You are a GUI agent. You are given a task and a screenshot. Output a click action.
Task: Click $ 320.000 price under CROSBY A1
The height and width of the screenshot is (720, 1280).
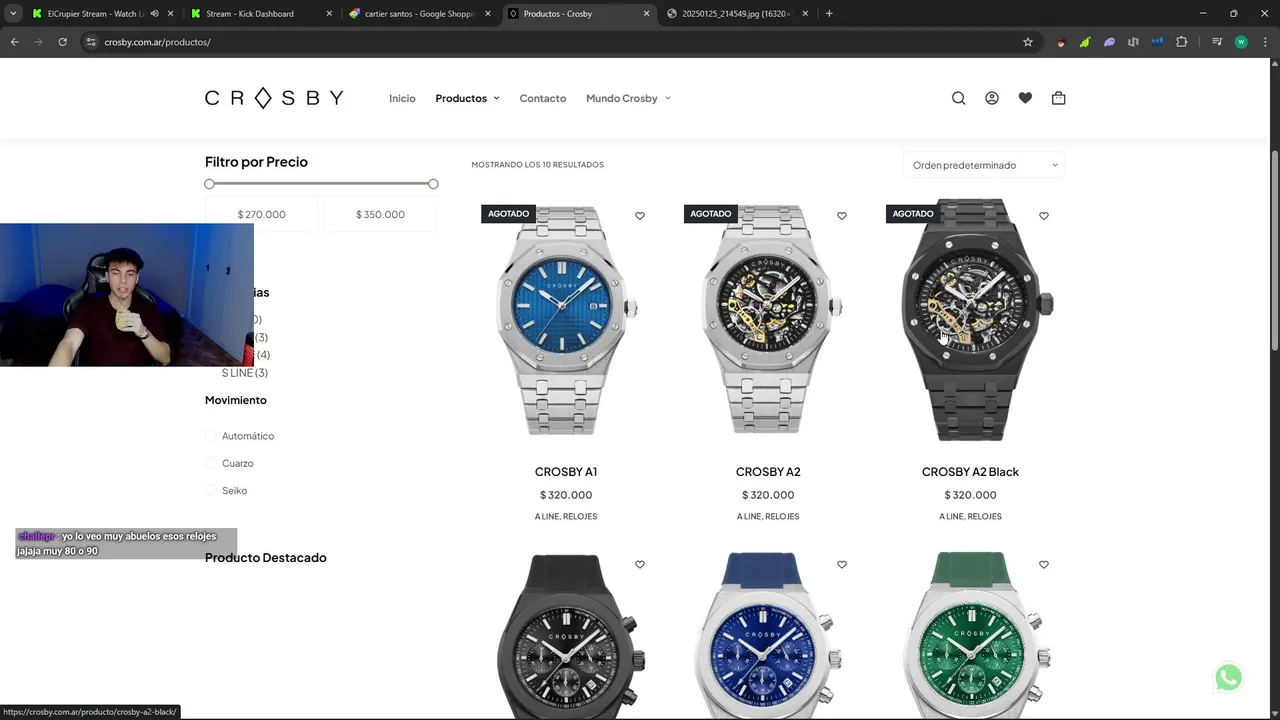click(x=566, y=495)
